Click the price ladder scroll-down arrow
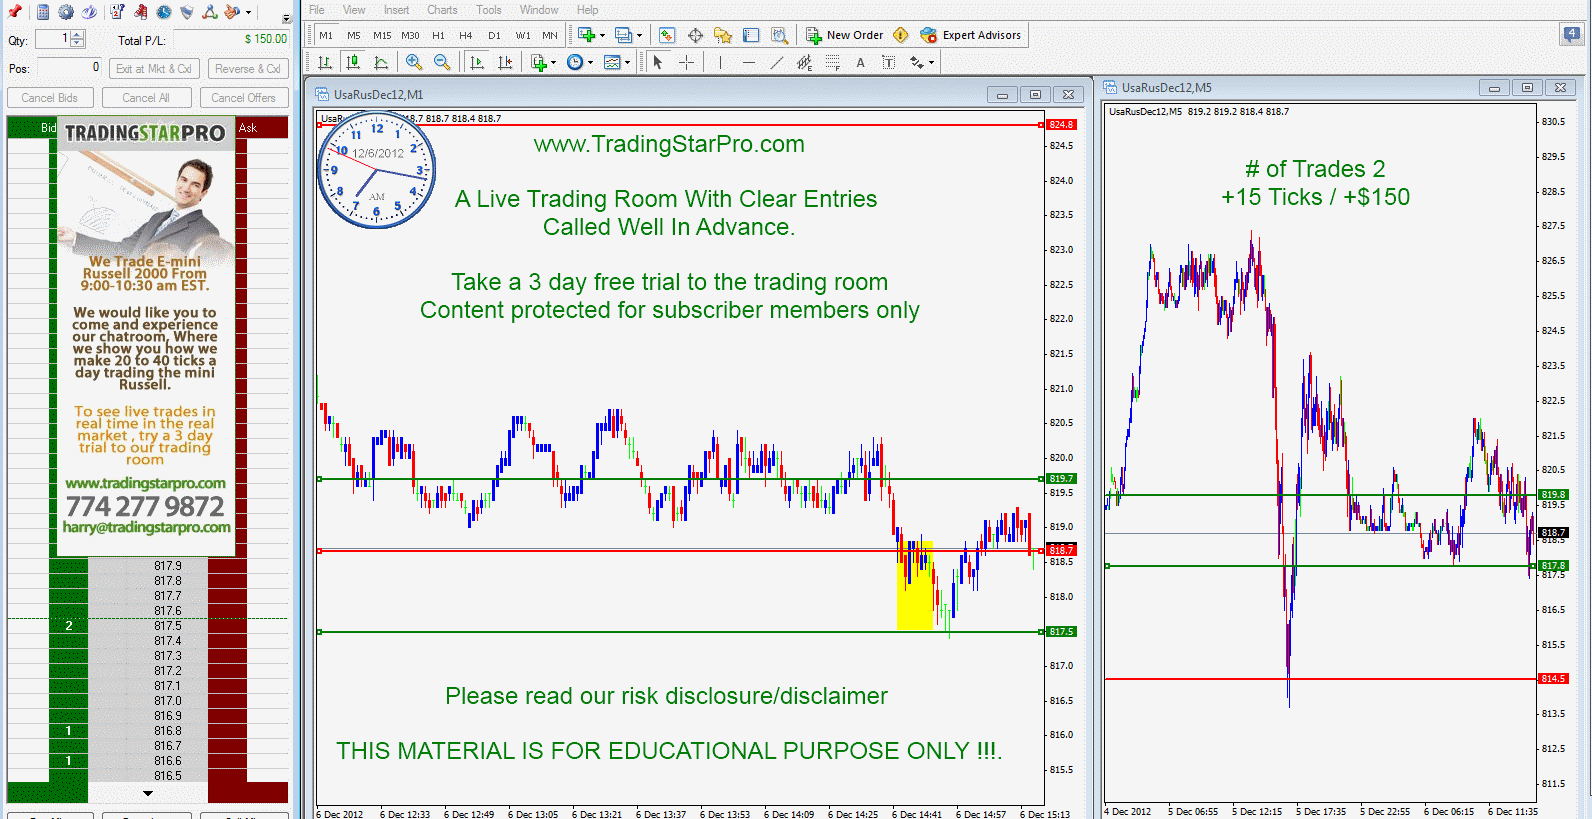The width and height of the screenshot is (1592, 819). 148,793
